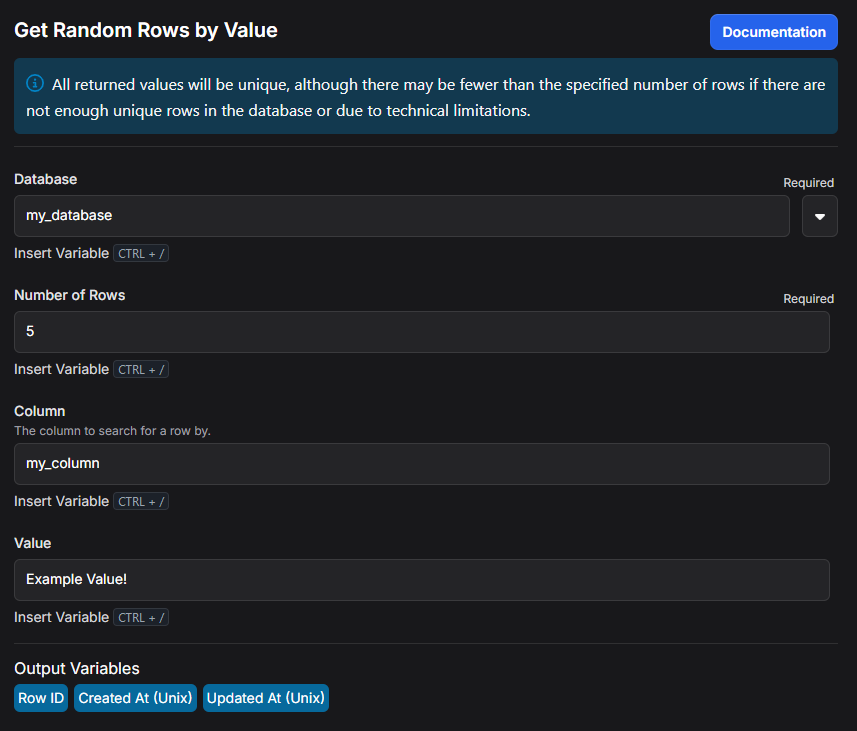857x731 pixels.
Task: Click Insert Variable under Number of Rows
Action: [61, 369]
